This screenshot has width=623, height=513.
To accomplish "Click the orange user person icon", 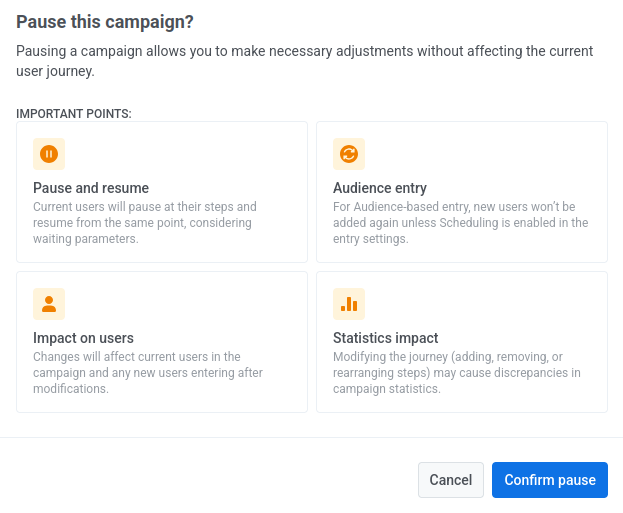I will pyautogui.click(x=49, y=304).
